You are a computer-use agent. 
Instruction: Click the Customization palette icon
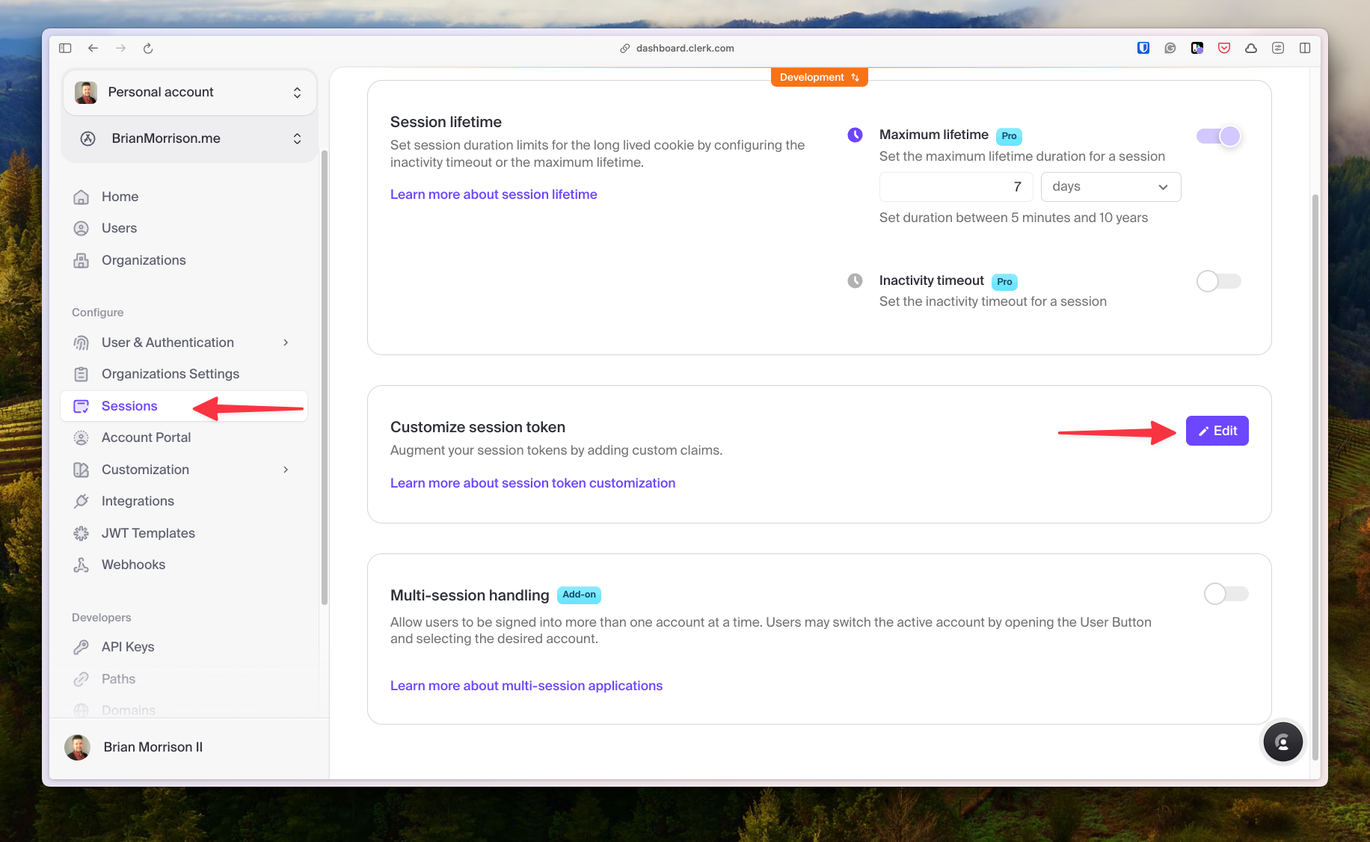(x=81, y=469)
